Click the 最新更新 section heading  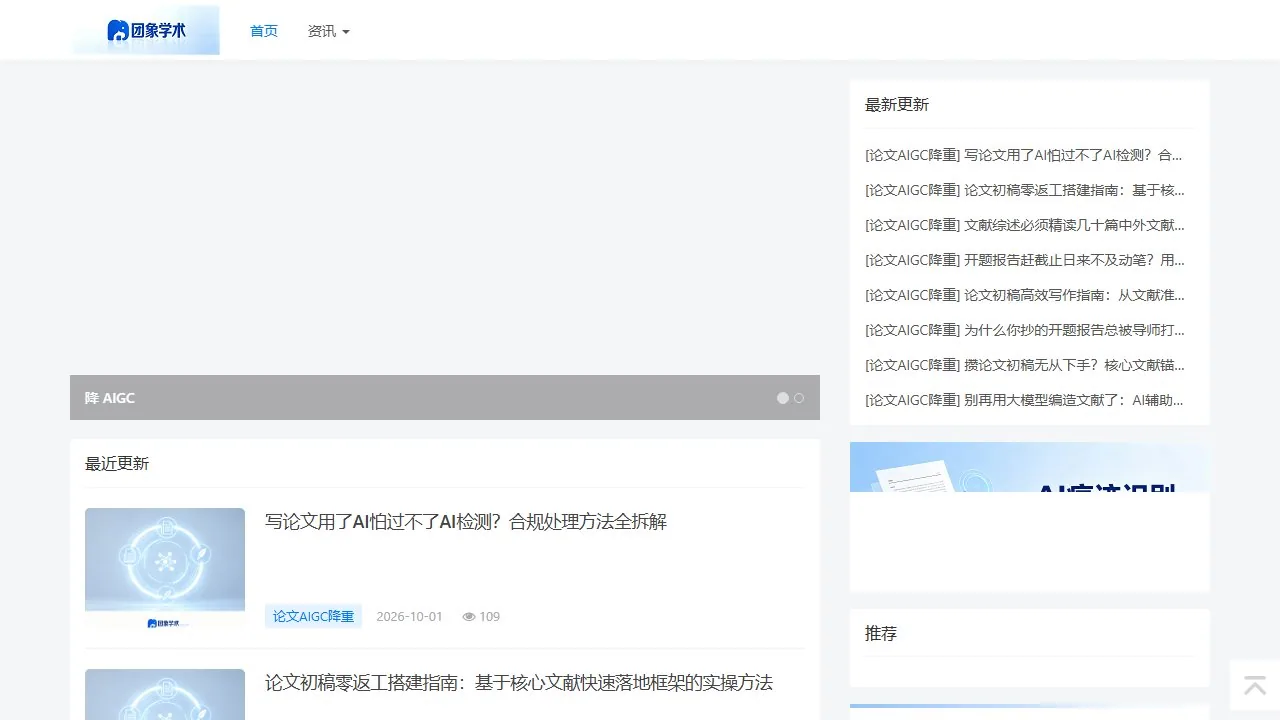(897, 105)
